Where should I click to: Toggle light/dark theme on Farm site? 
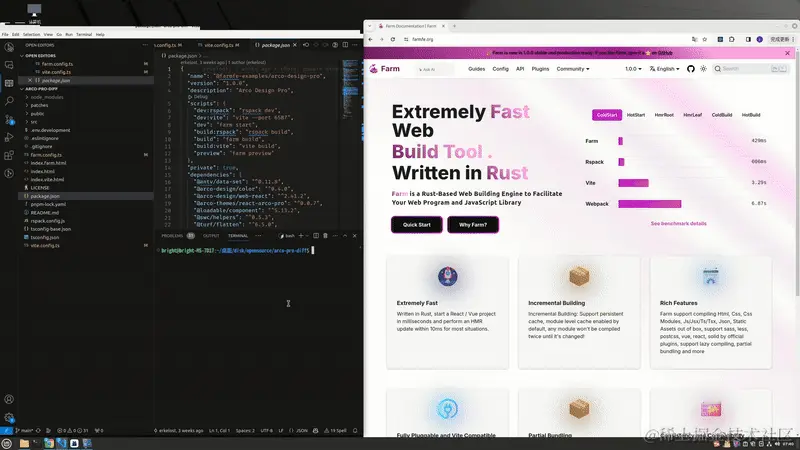coord(704,69)
